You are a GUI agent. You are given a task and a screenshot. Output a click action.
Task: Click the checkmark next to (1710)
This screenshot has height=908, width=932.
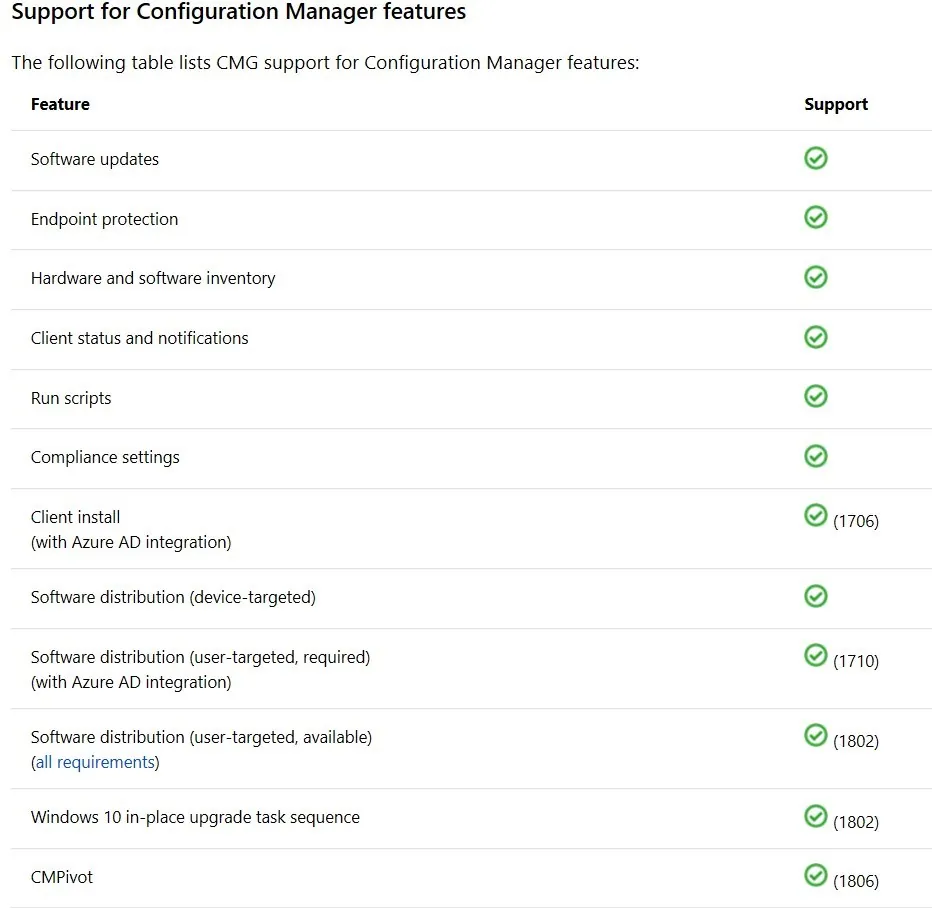(816, 655)
